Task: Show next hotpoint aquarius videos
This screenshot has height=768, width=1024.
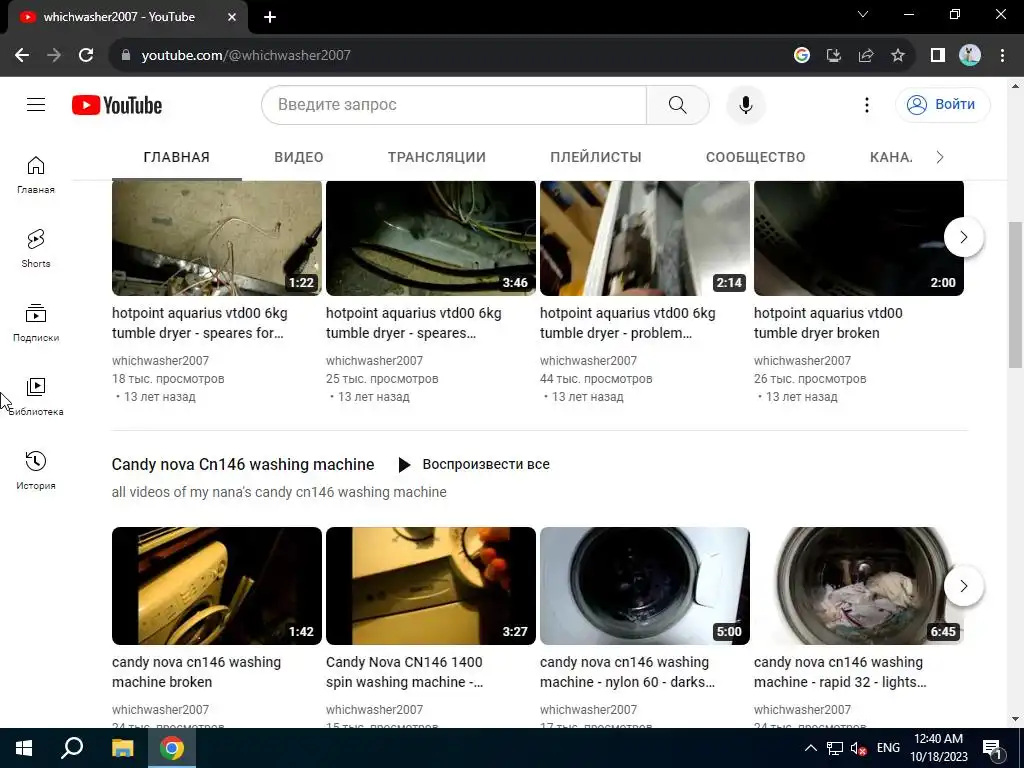Action: click(x=964, y=237)
